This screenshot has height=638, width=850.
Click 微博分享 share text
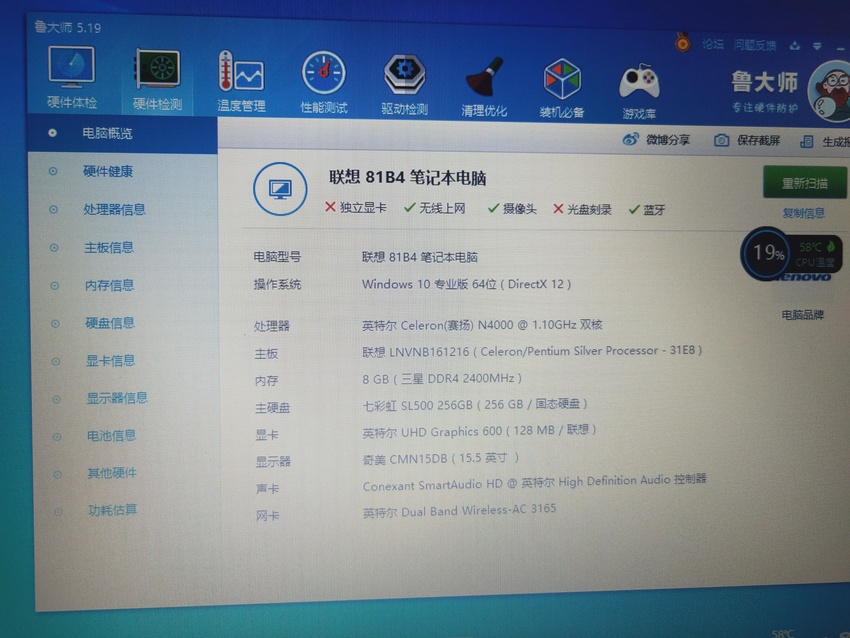668,140
